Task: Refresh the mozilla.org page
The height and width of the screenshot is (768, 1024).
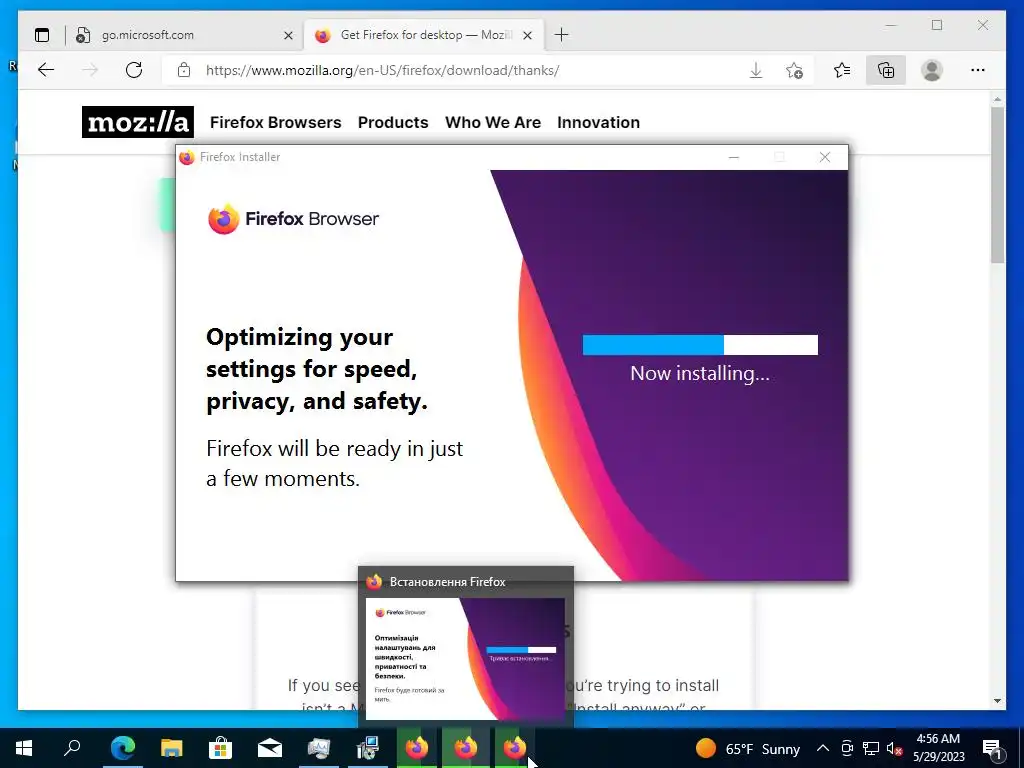Action: (134, 70)
